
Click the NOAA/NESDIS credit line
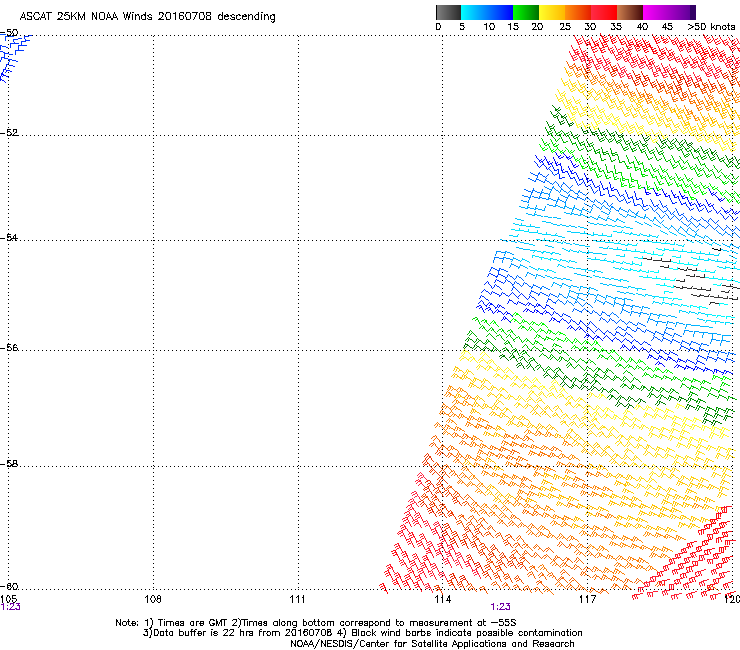coord(432,644)
